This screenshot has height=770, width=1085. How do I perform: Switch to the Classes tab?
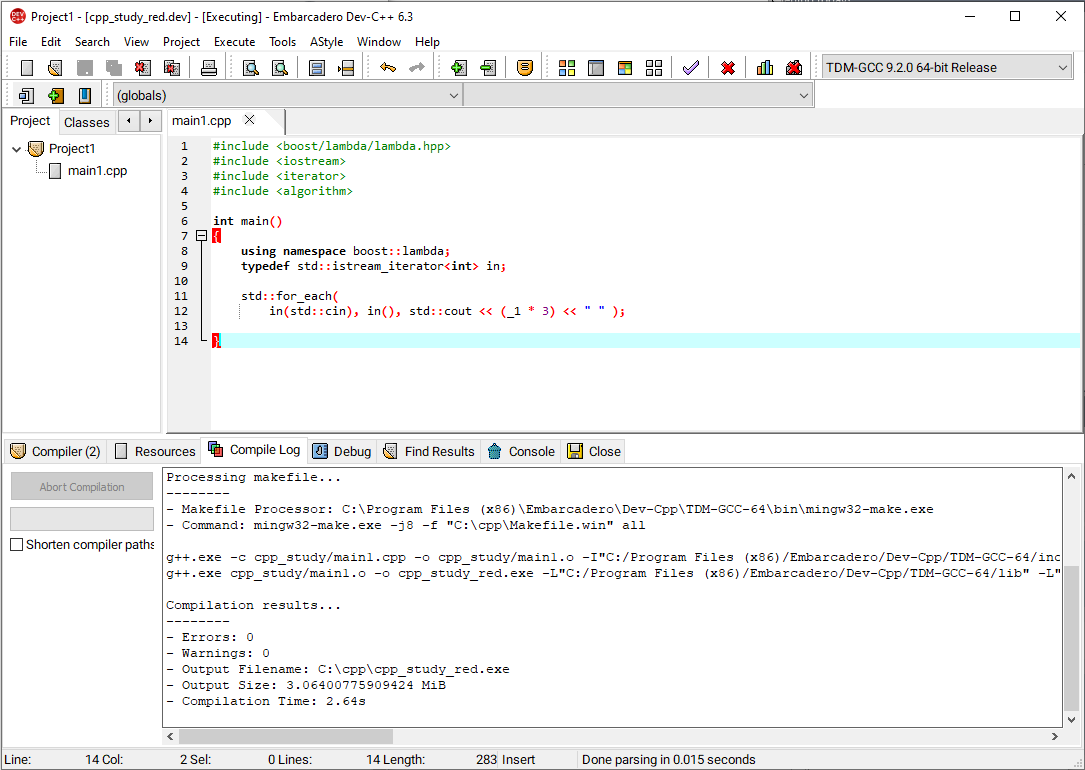(86, 122)
